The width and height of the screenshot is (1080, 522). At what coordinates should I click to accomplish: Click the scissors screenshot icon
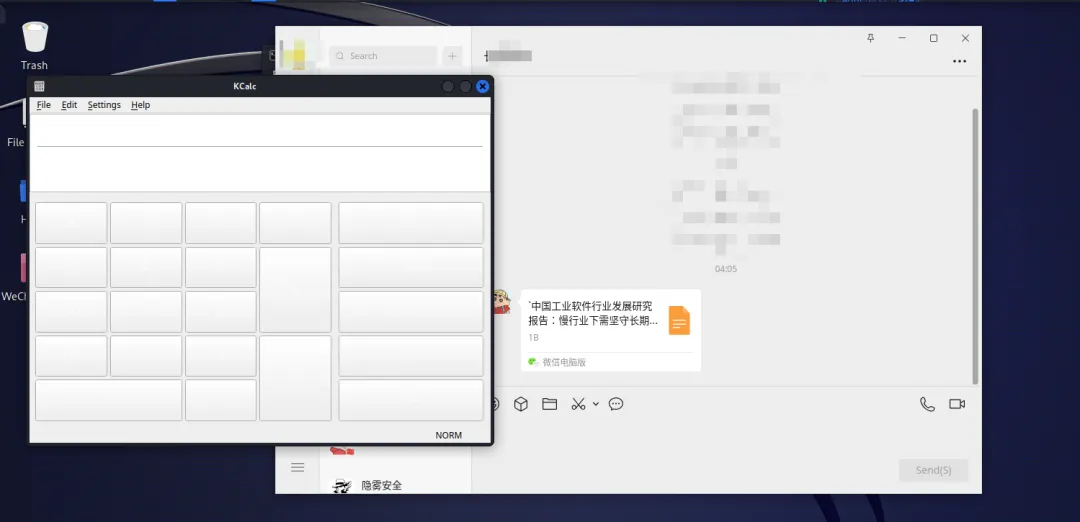pos(578,404)
